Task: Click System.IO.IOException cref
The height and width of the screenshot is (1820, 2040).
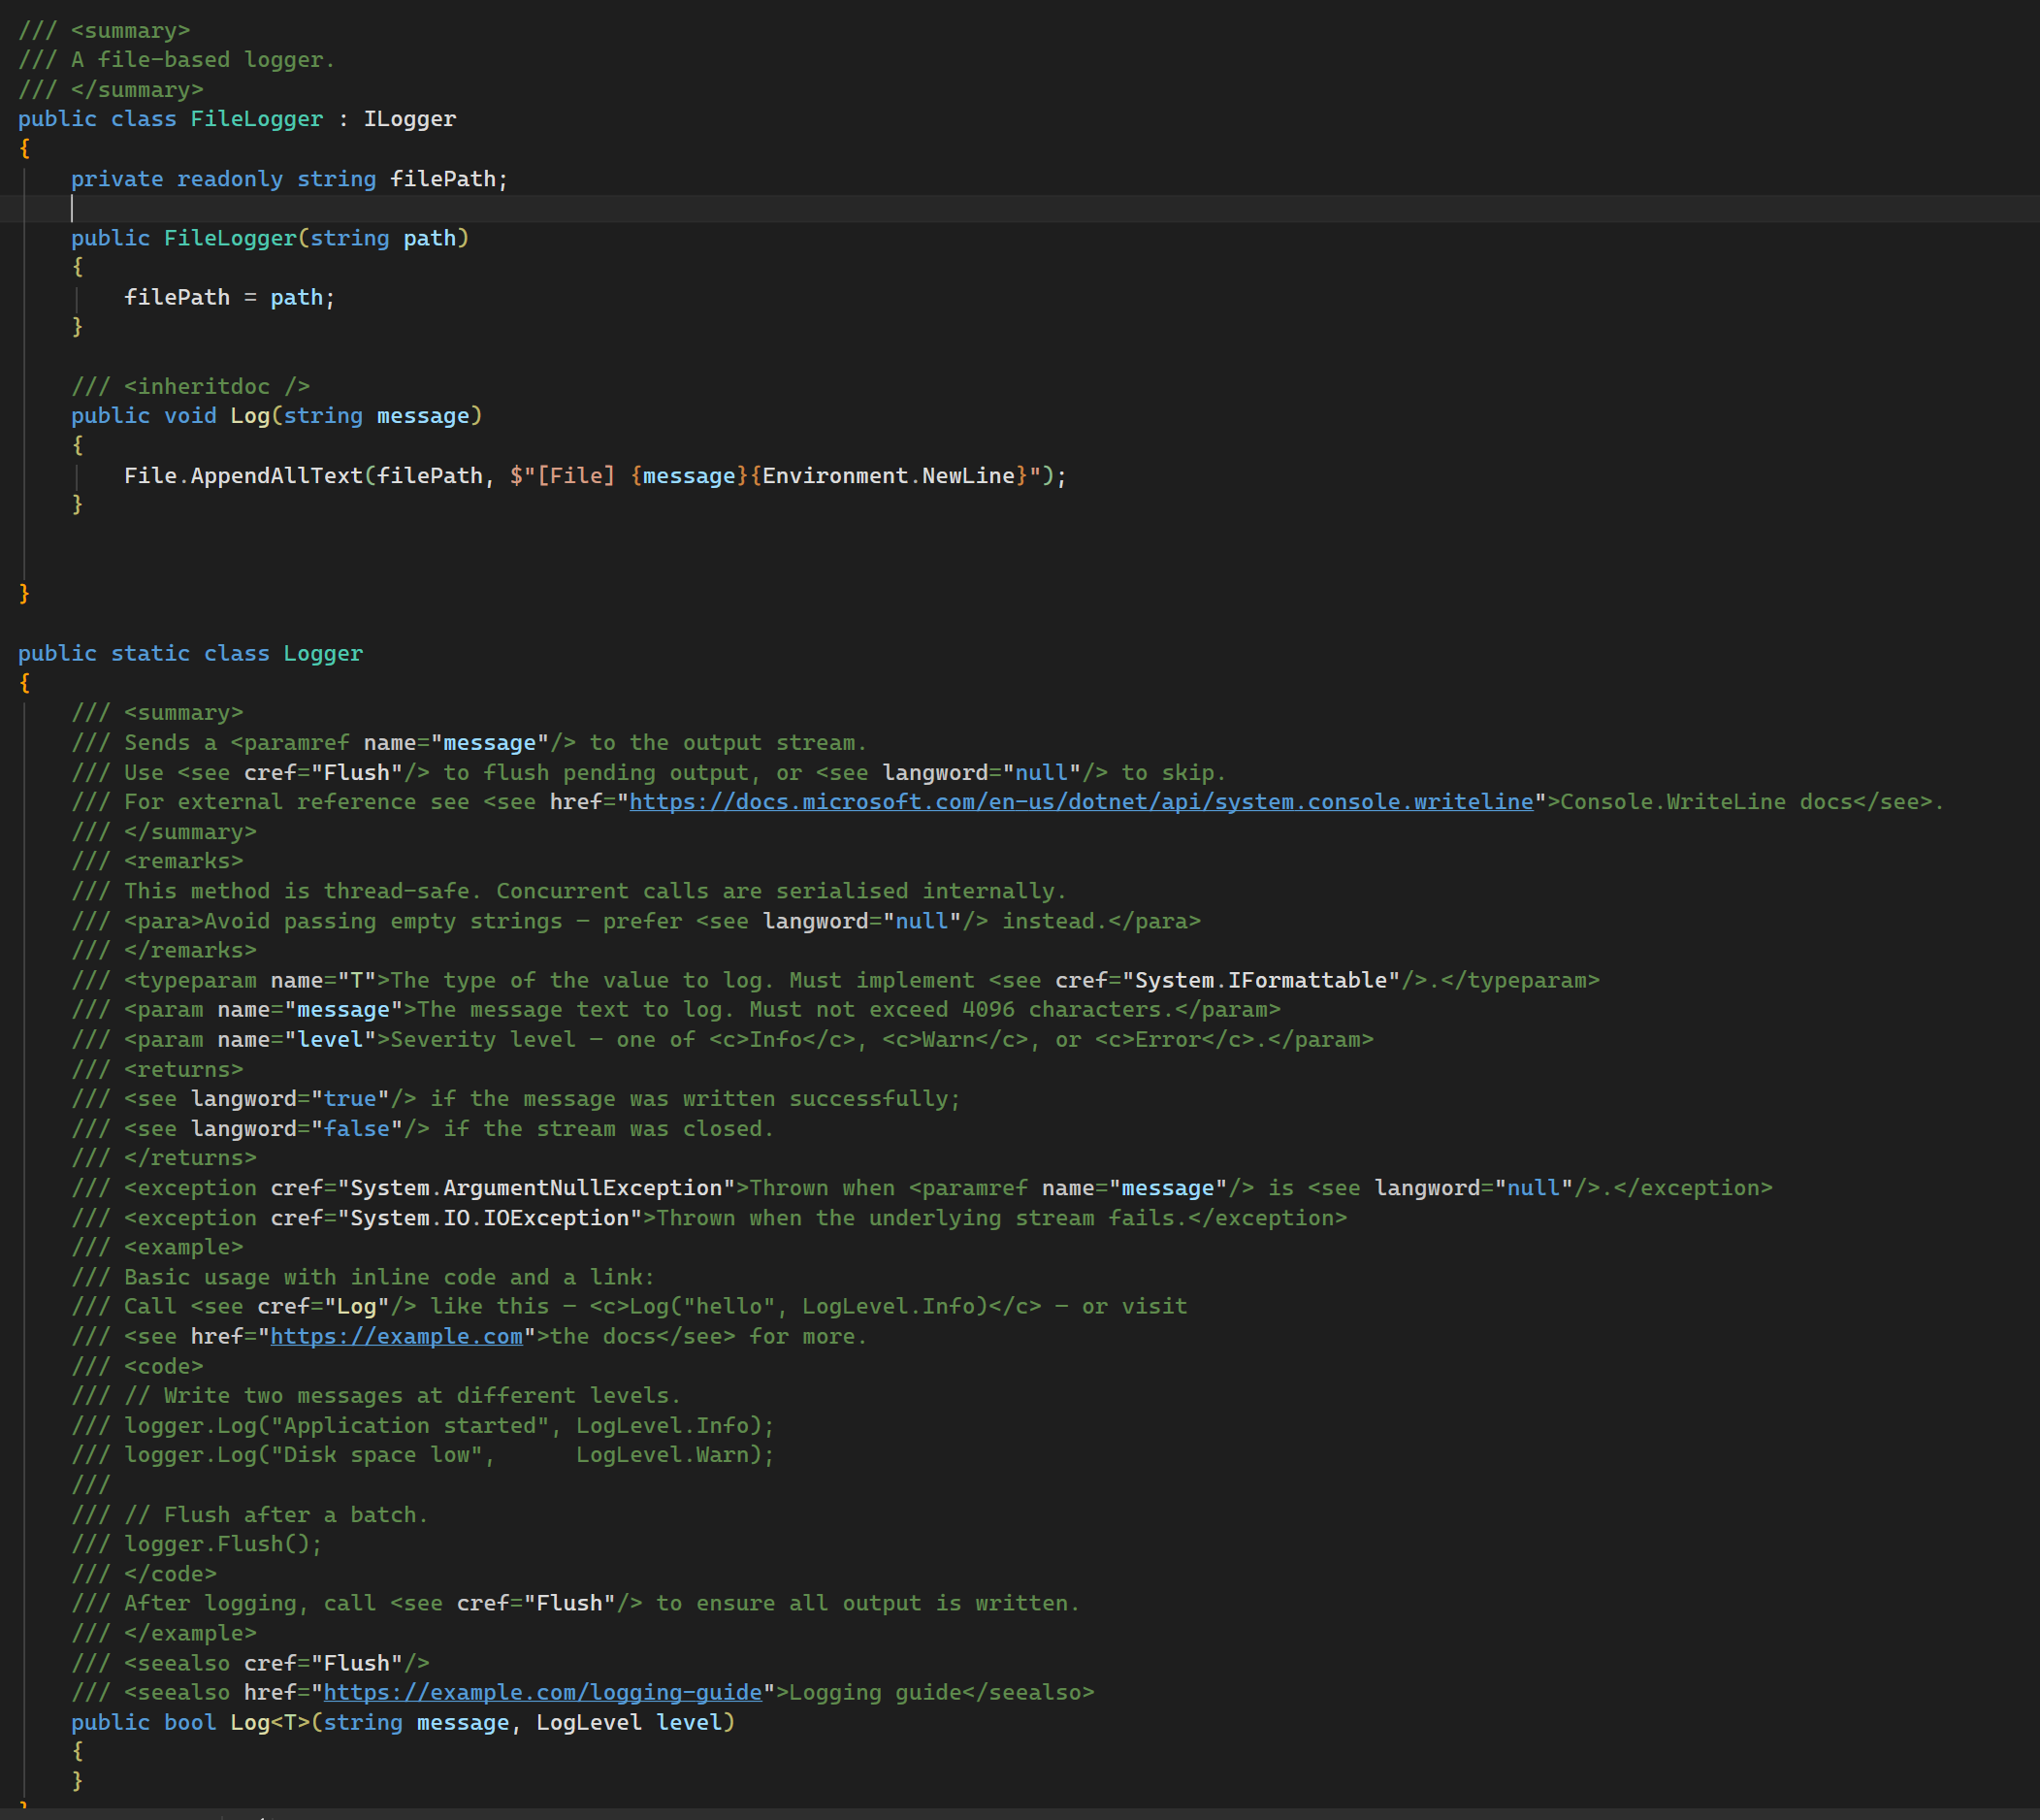Action: click(x=489, y=1218)
